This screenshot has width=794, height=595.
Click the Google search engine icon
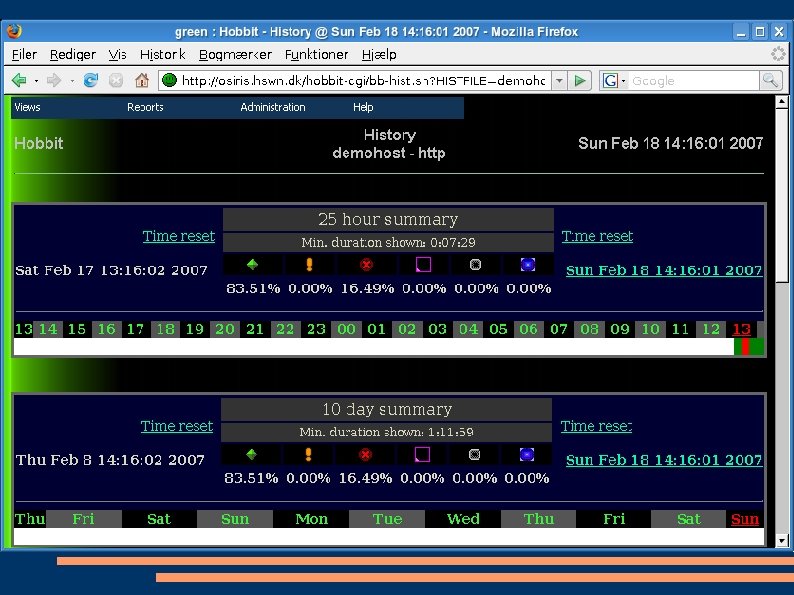point(610,81)
